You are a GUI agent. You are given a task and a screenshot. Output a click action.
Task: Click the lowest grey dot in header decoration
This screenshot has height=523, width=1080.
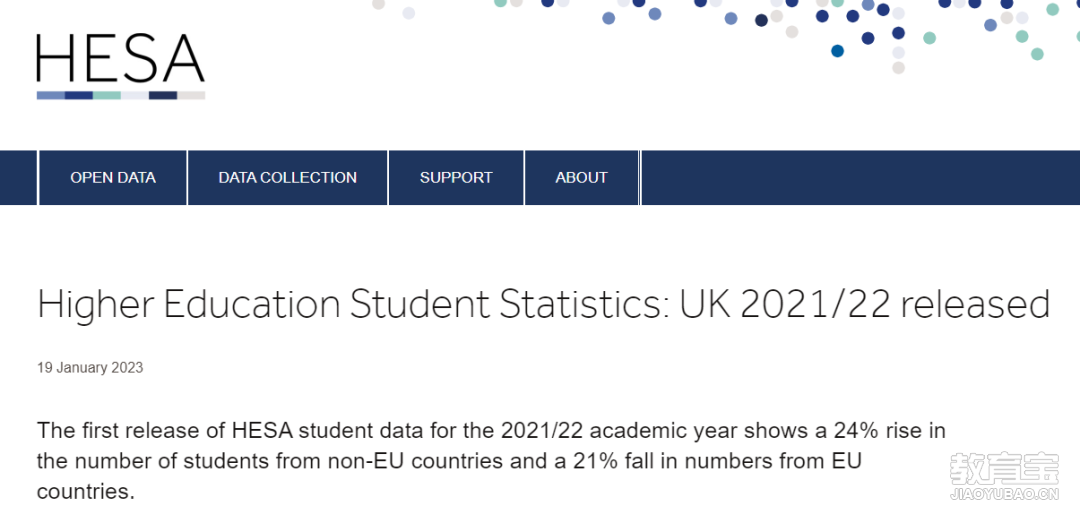point(898,68)
